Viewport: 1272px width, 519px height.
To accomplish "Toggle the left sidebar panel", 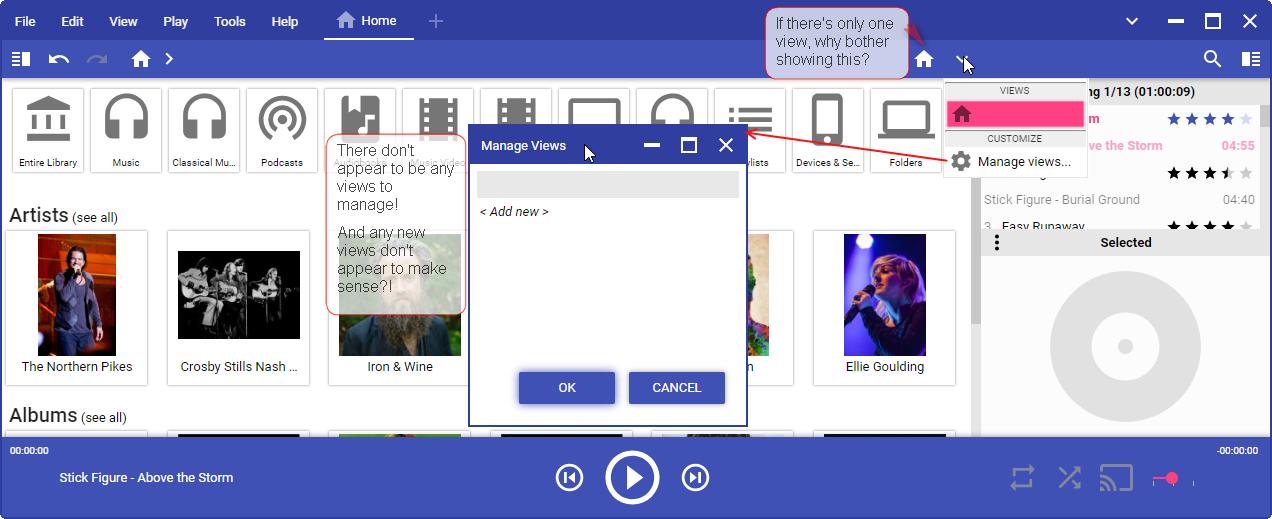I will click(x=21, y=59).
